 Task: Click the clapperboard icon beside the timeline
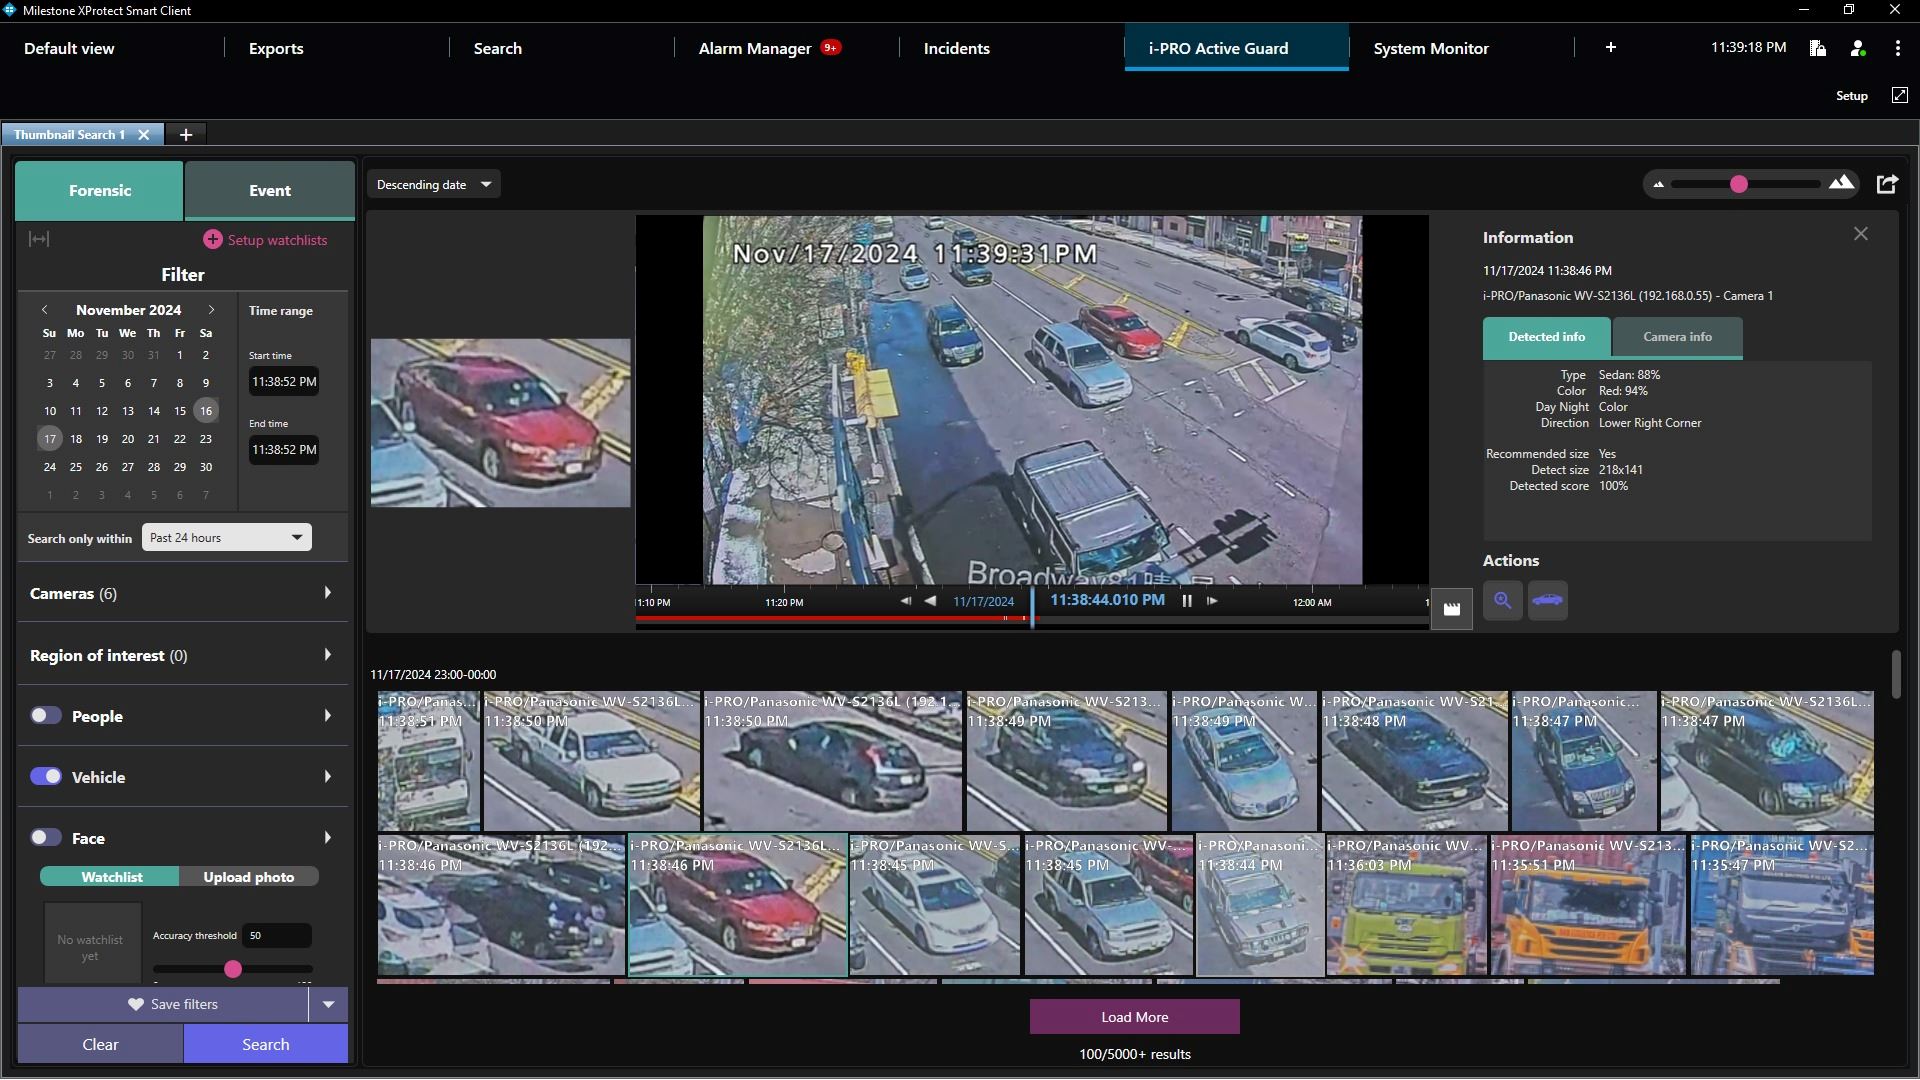click(1451, 608)
